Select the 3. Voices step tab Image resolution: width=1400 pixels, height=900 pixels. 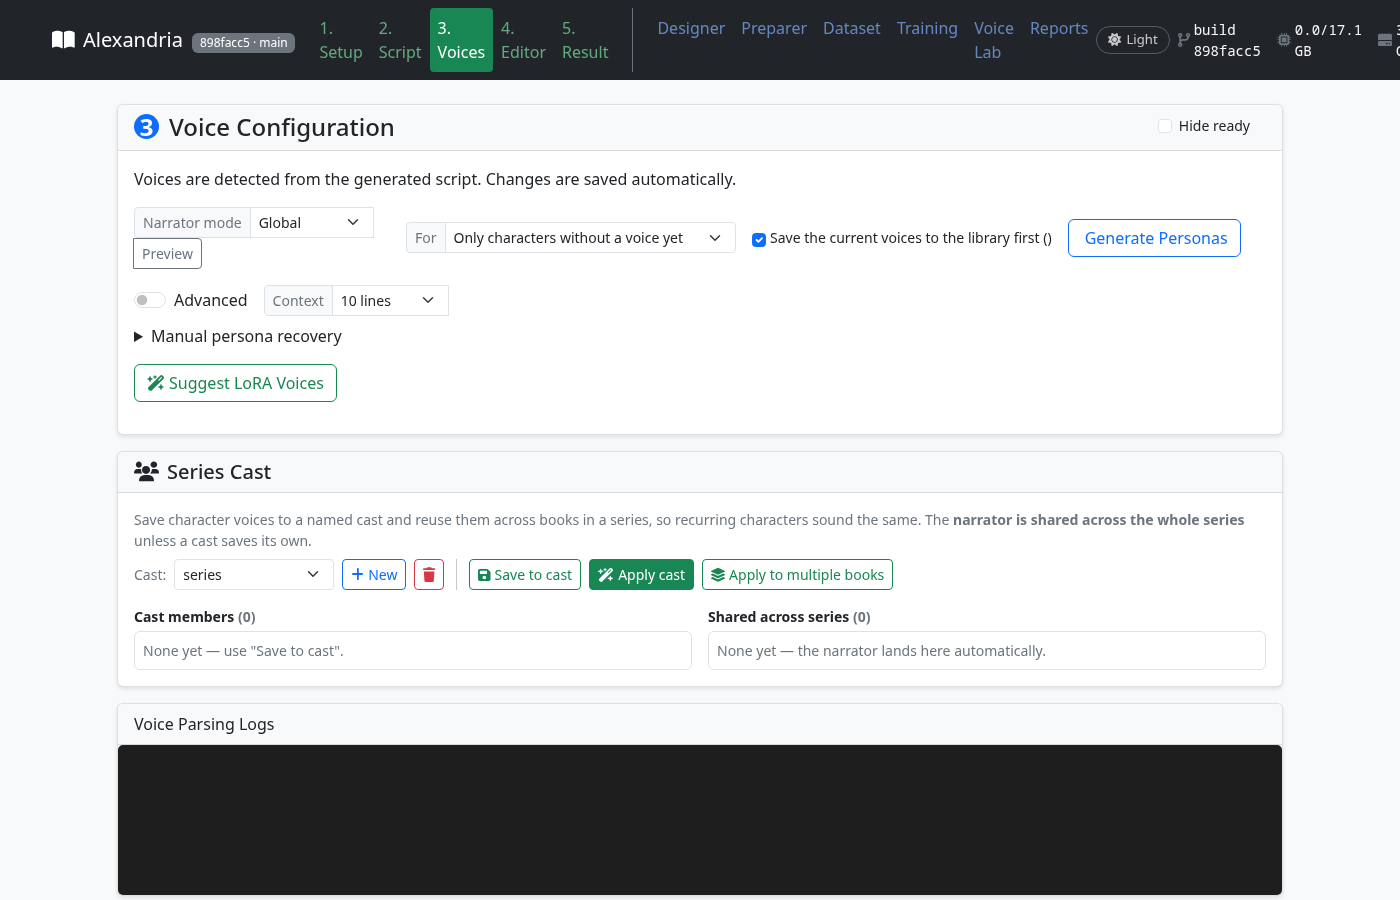click(461, 40)
